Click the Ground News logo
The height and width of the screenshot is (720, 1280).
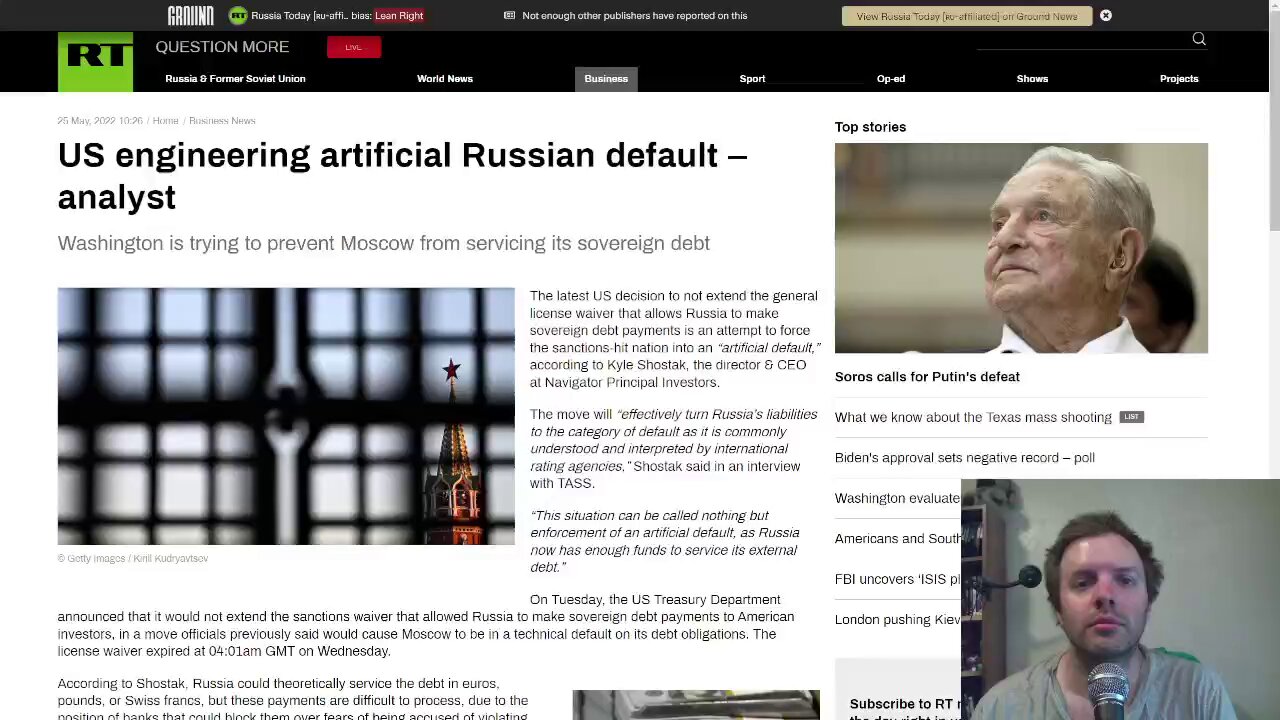[190, 15]
